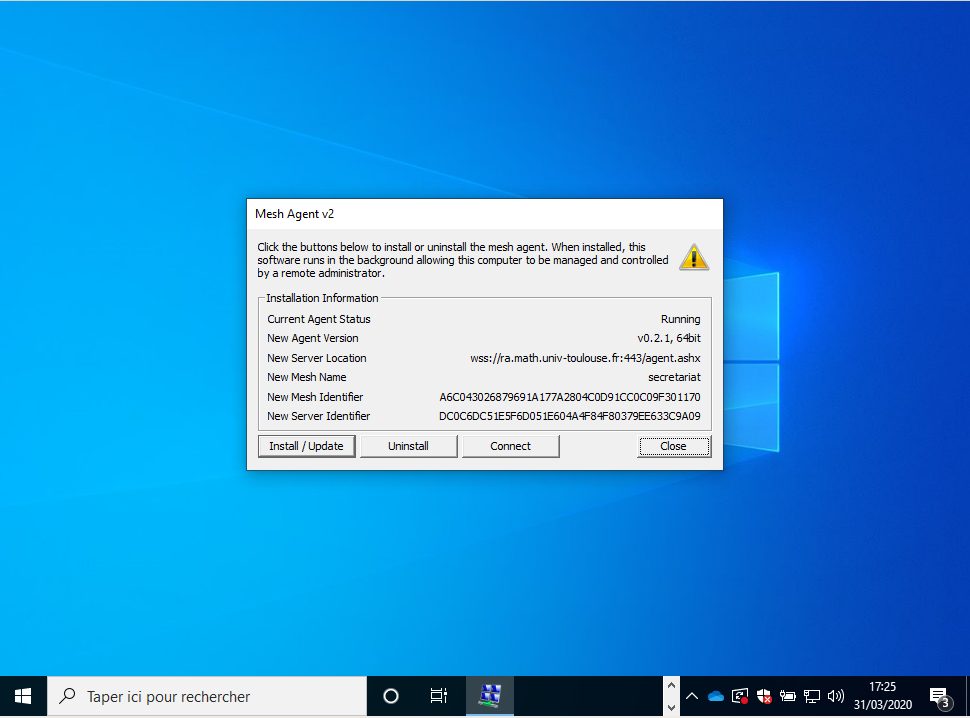Click the taskbar toolbar up arrow
970x718 pixels.
pyautogui.click(x=671, y=686)
